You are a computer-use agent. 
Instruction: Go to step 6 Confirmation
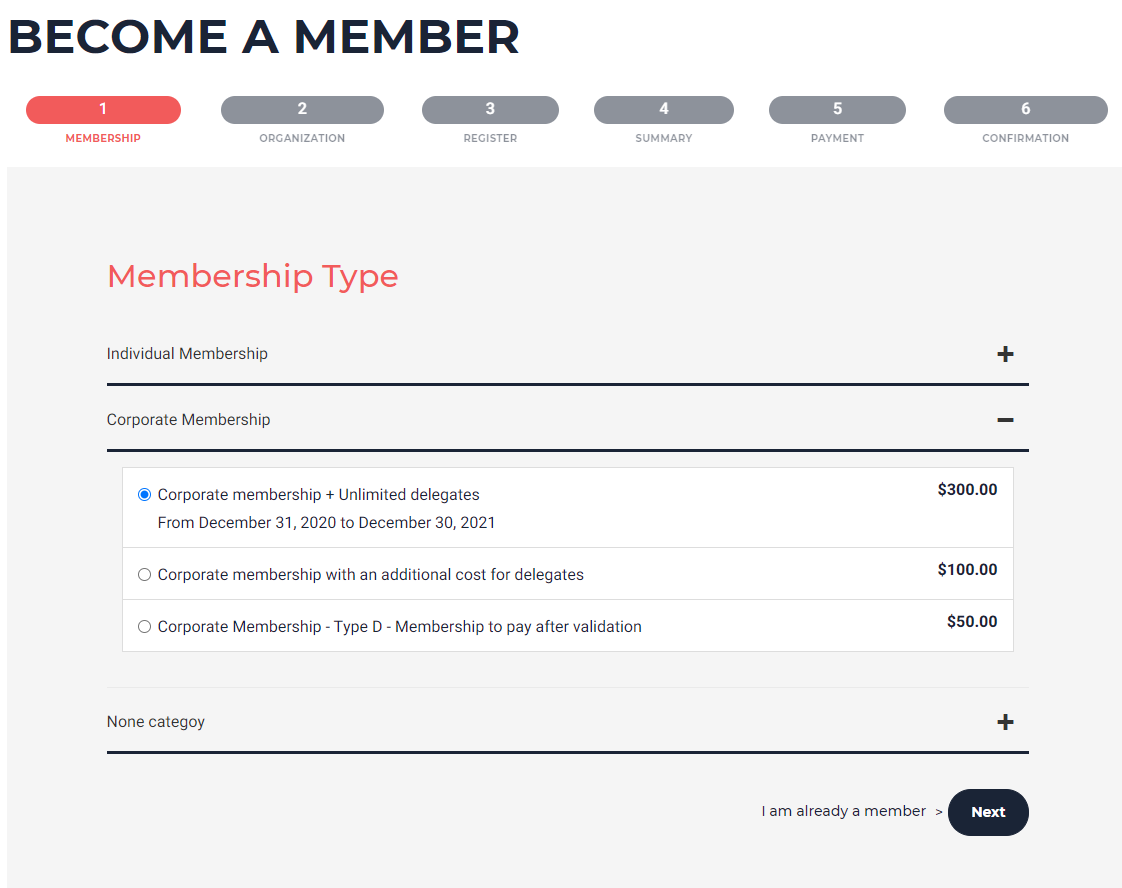1025,110
